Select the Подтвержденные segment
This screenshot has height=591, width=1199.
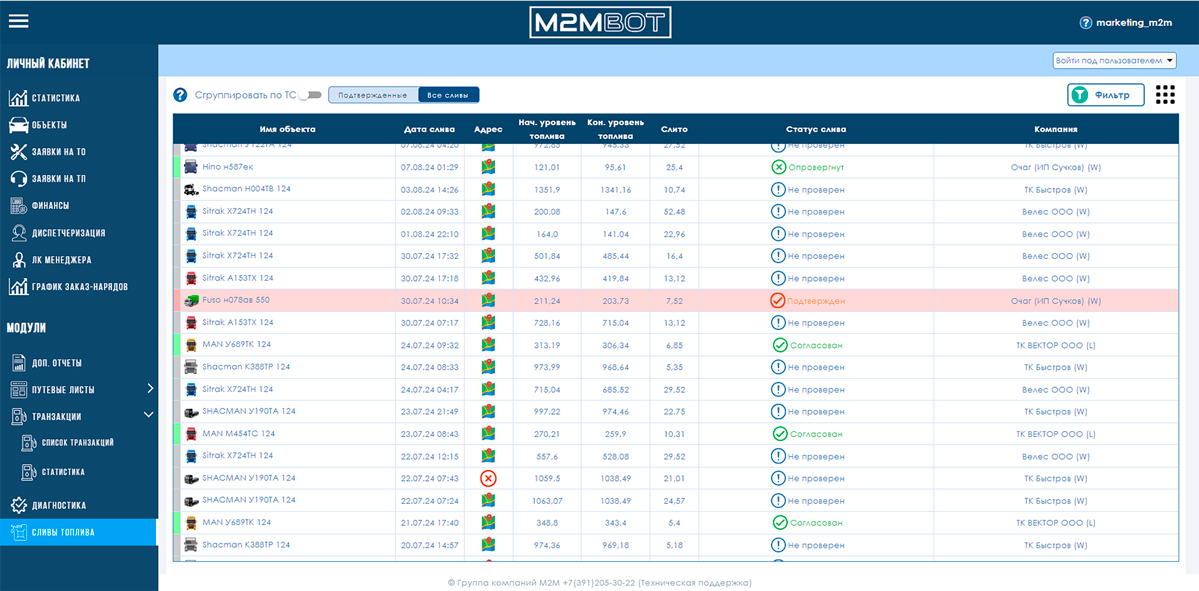pyautogui.click(x=373, y=95)
